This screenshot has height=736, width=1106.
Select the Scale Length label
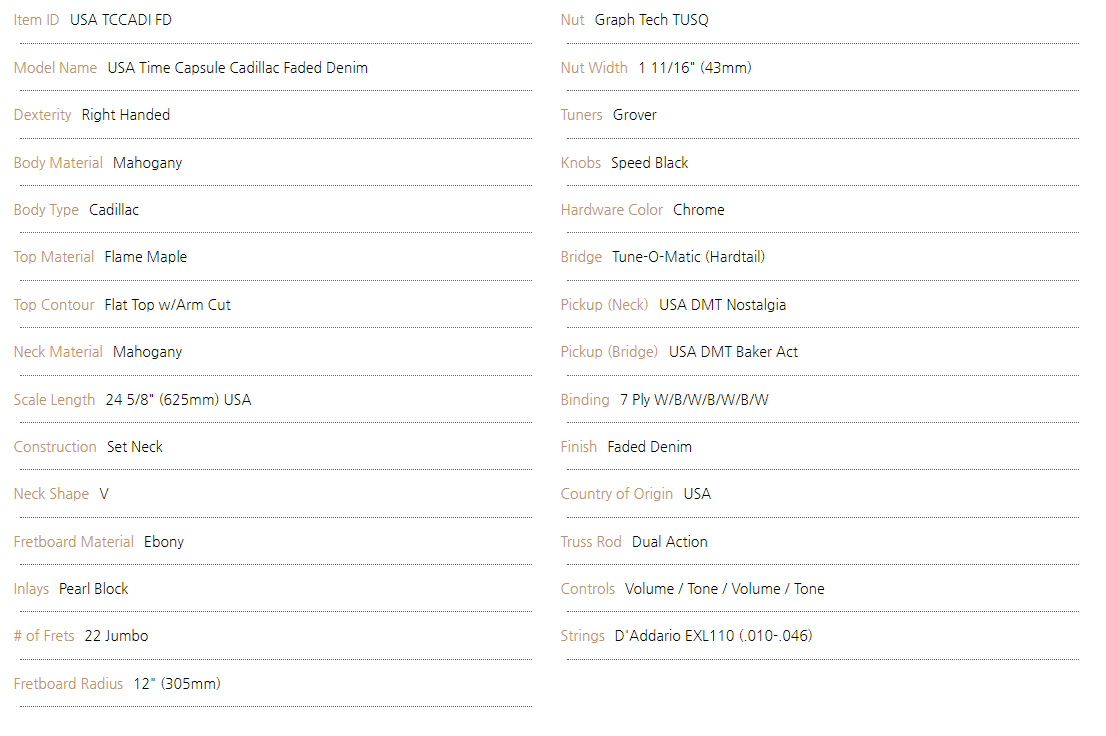(x=54, y=400)
